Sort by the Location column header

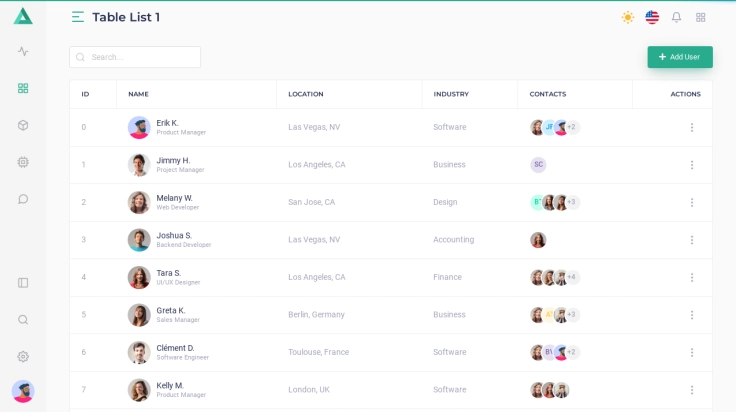[306, 94]
